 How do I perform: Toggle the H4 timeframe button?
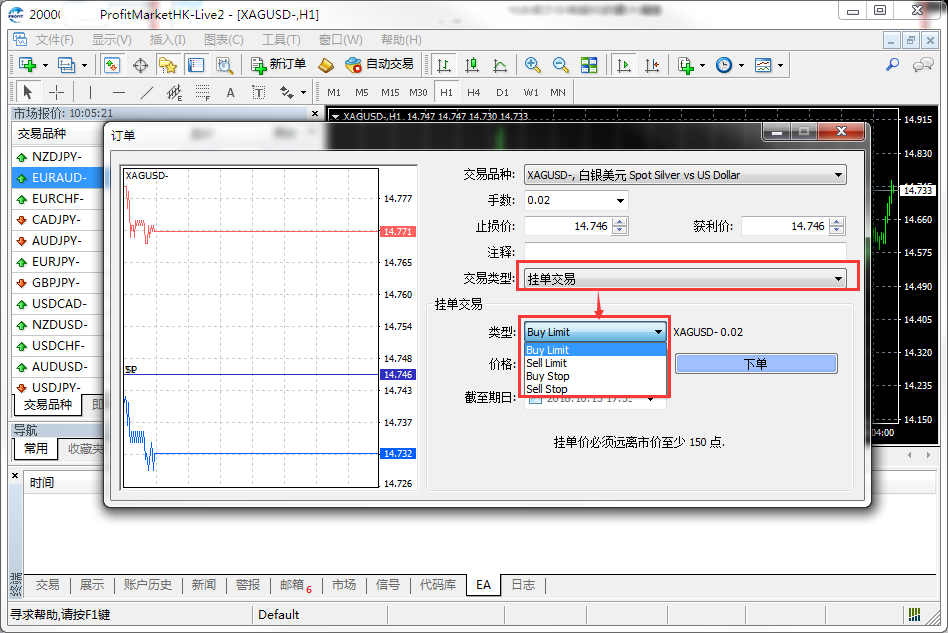point(474,92)
